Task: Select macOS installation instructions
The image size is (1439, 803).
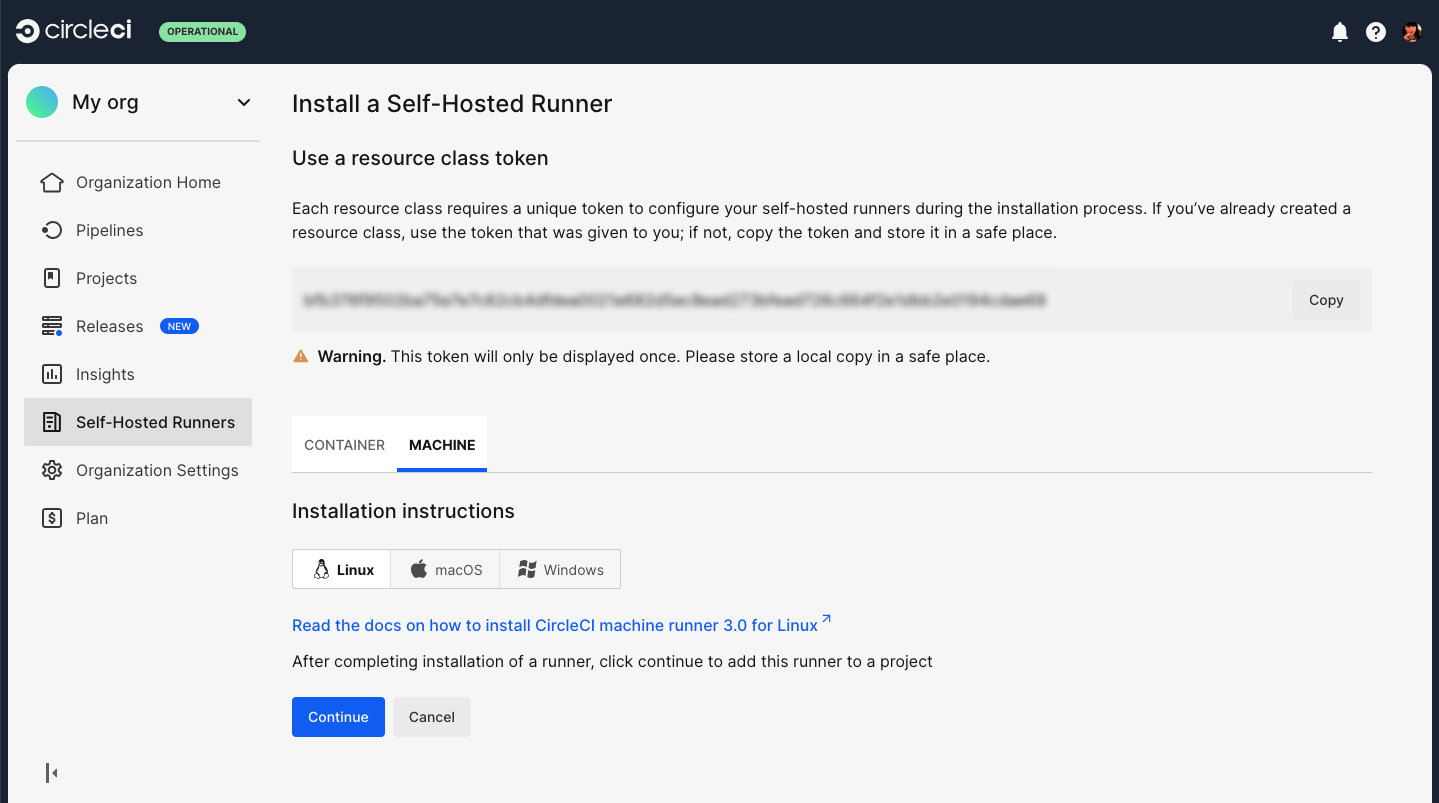Action: 446,569
